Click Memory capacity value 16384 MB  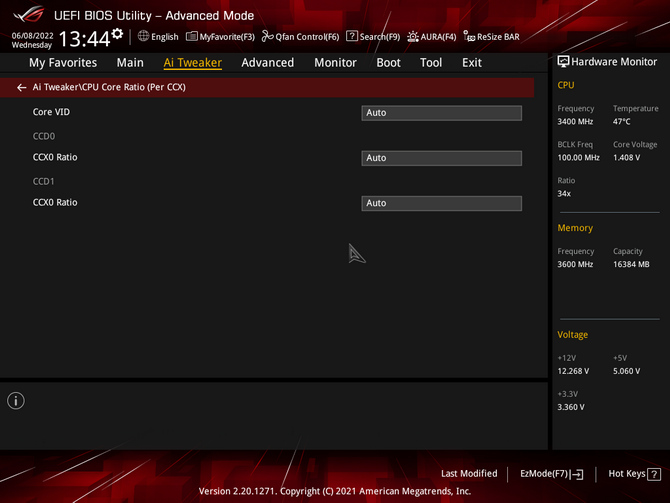[631, 265]
